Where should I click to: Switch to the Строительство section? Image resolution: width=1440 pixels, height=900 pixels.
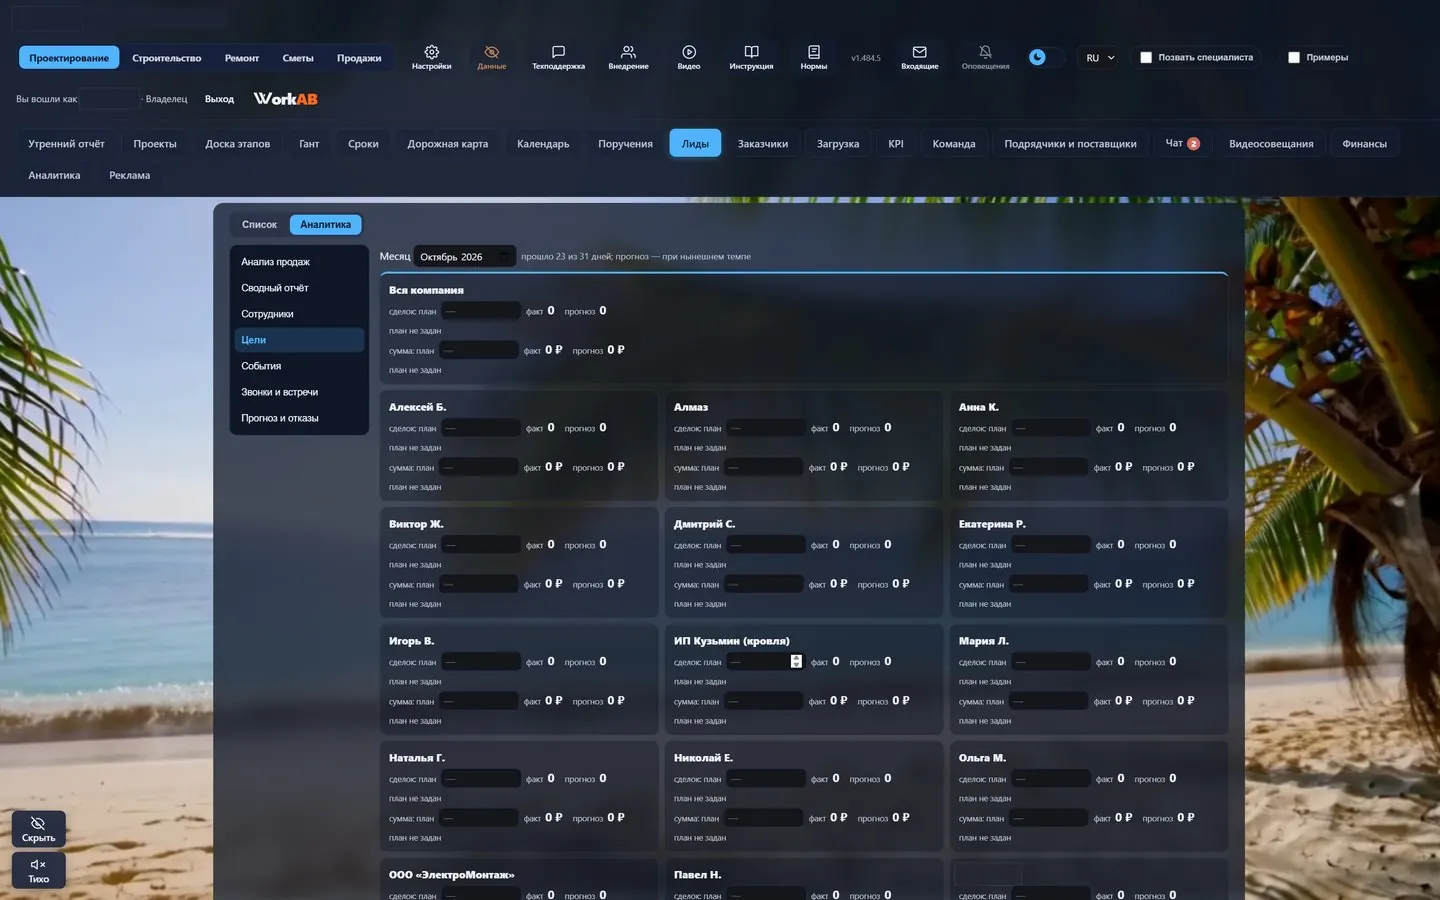pyautogui.click(x=167, y=58)
